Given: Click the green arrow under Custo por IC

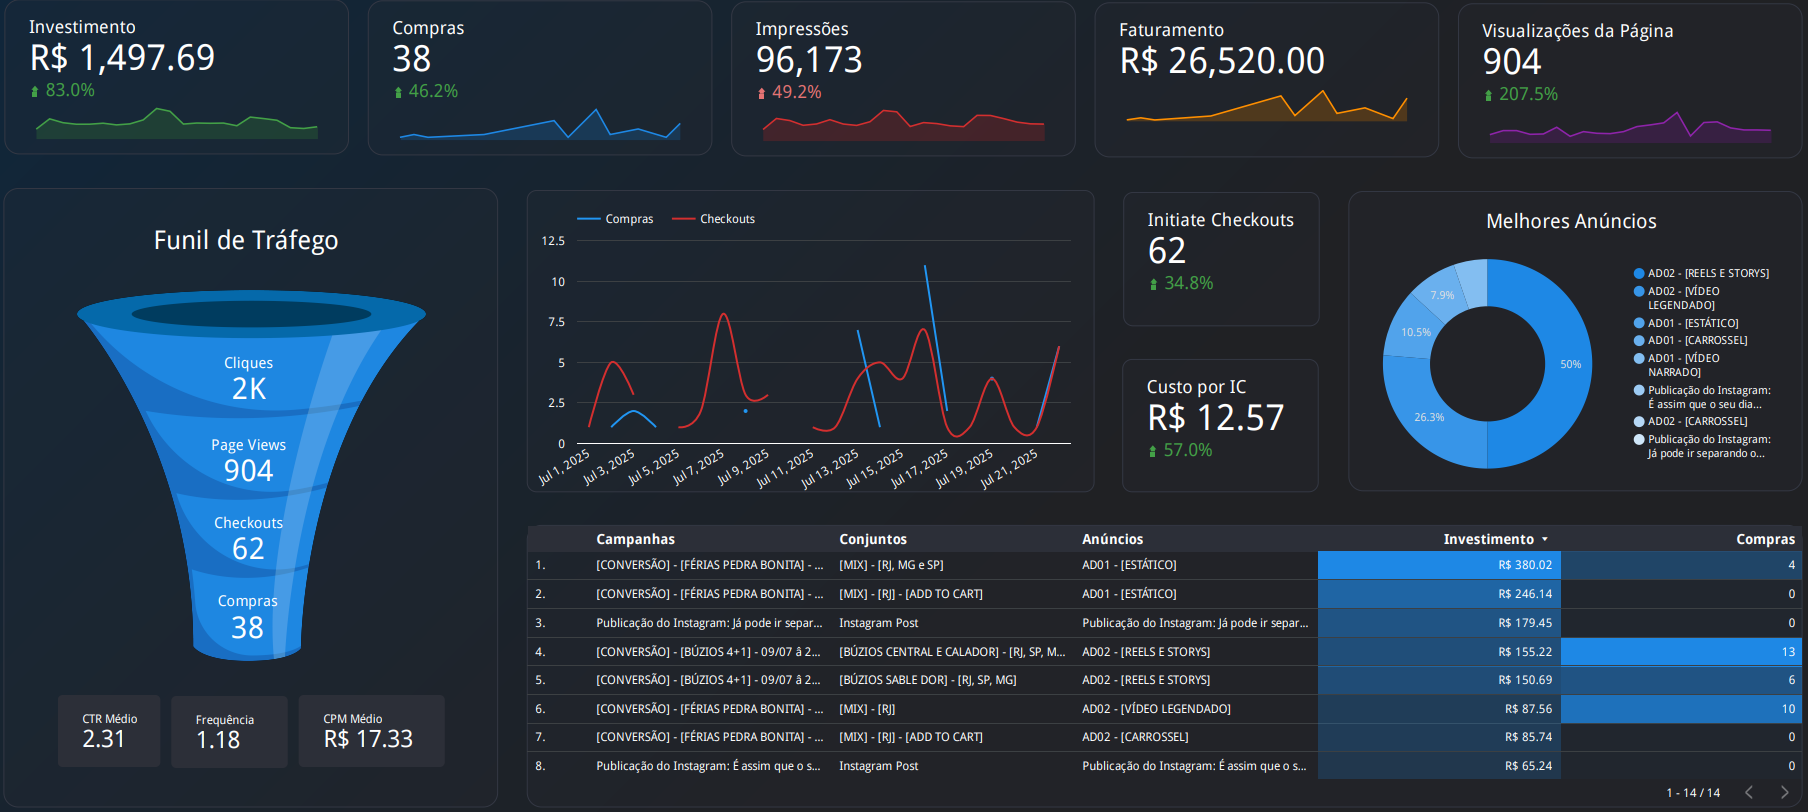Looking at the screenshot, I should pos(1153,451).
